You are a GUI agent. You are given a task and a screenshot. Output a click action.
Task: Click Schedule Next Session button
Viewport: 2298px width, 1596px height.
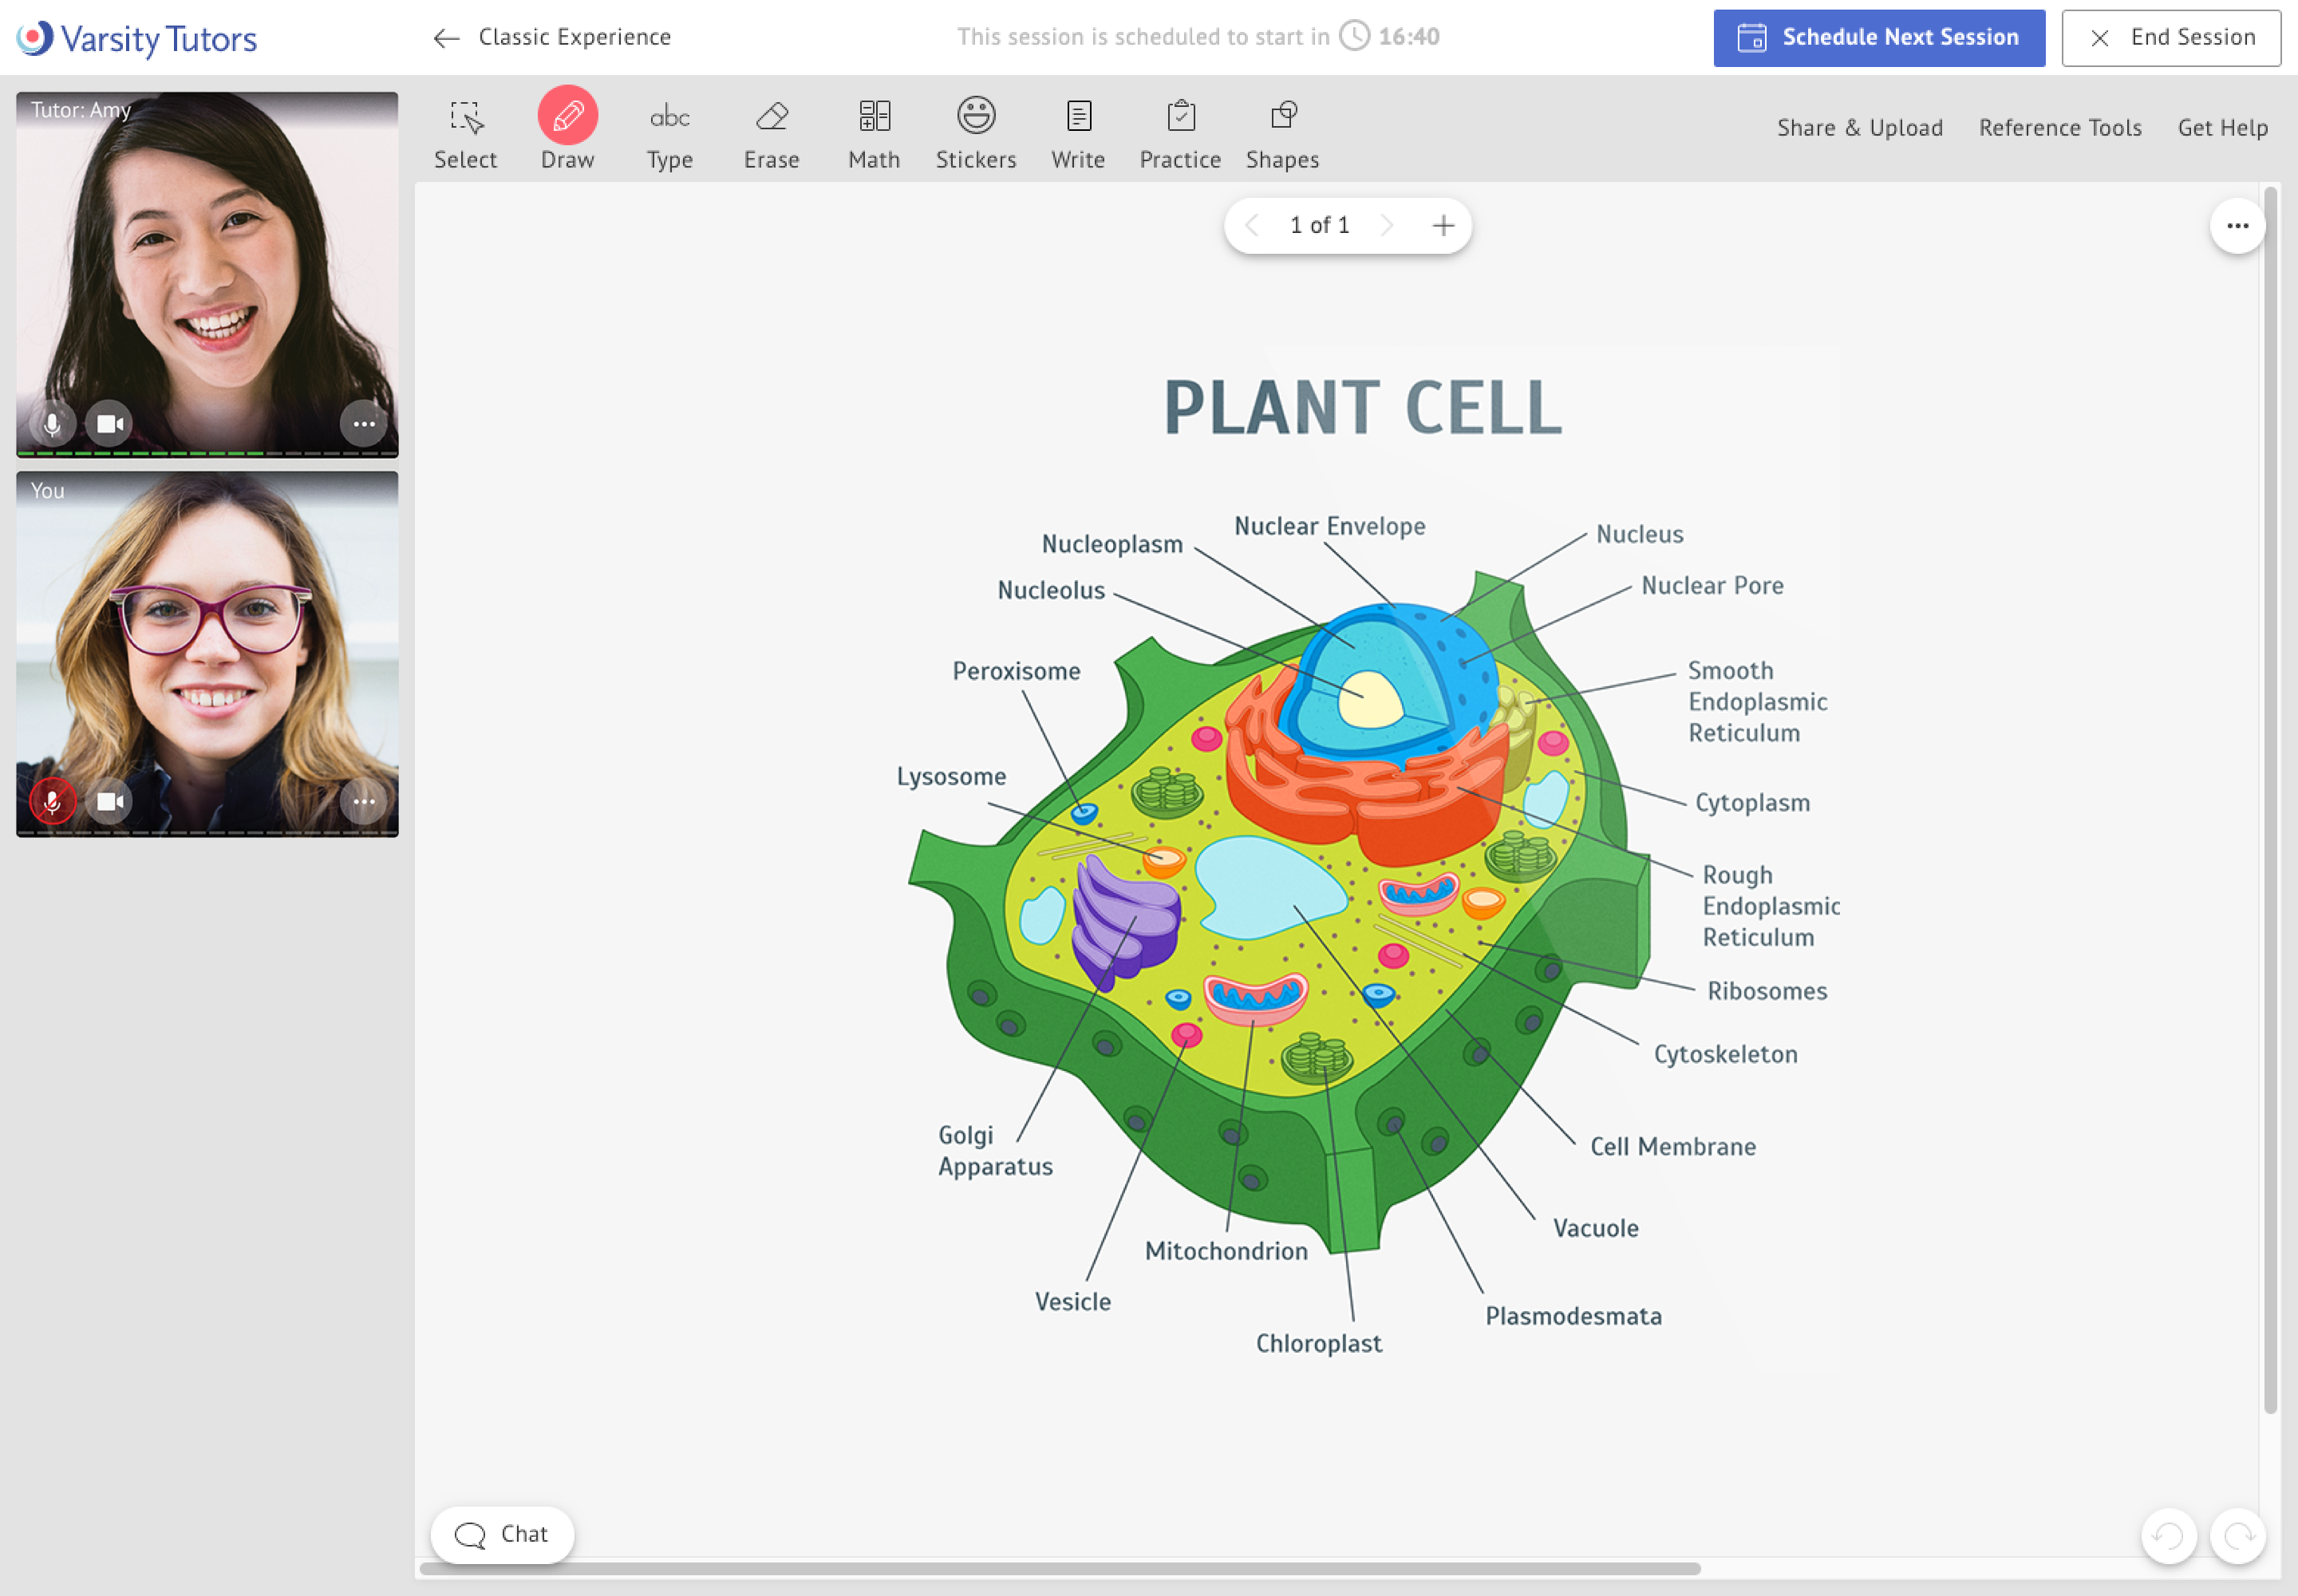[1878, 38]
